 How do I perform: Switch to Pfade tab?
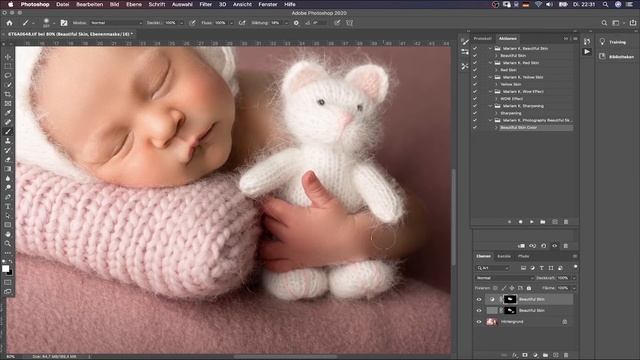coord(524,256)
